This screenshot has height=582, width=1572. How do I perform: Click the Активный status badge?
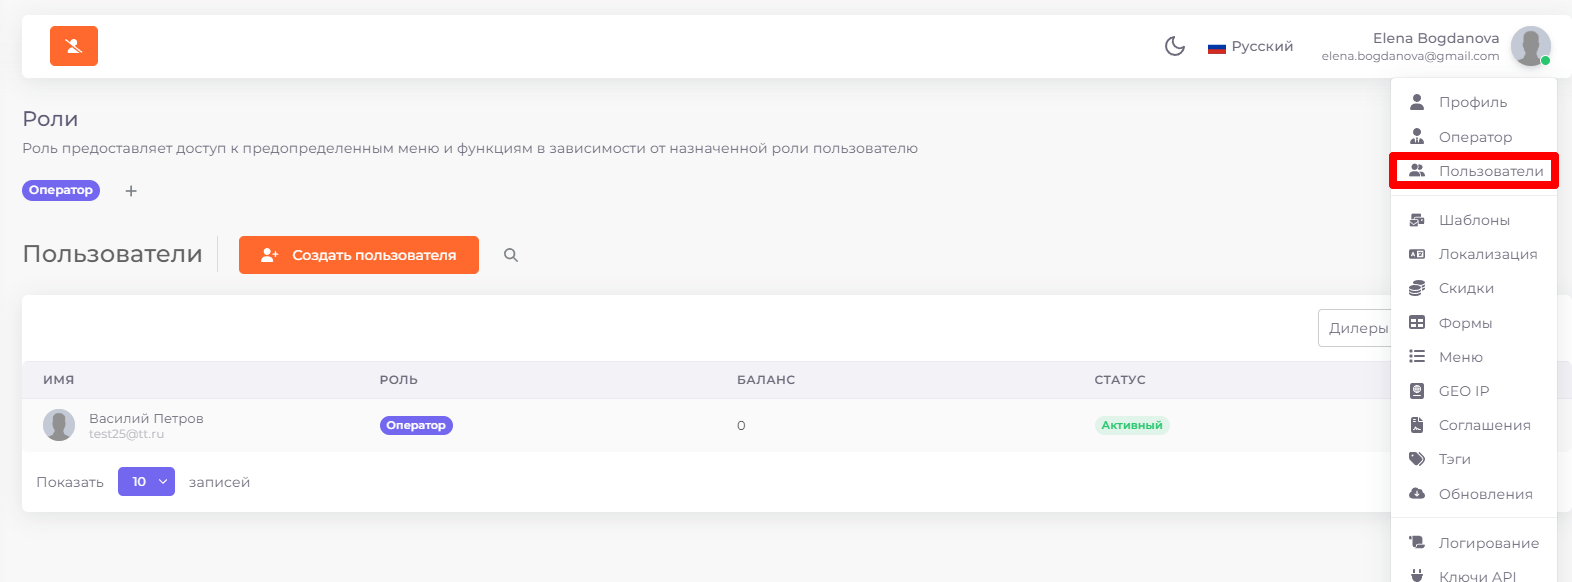click(1132, 425)
